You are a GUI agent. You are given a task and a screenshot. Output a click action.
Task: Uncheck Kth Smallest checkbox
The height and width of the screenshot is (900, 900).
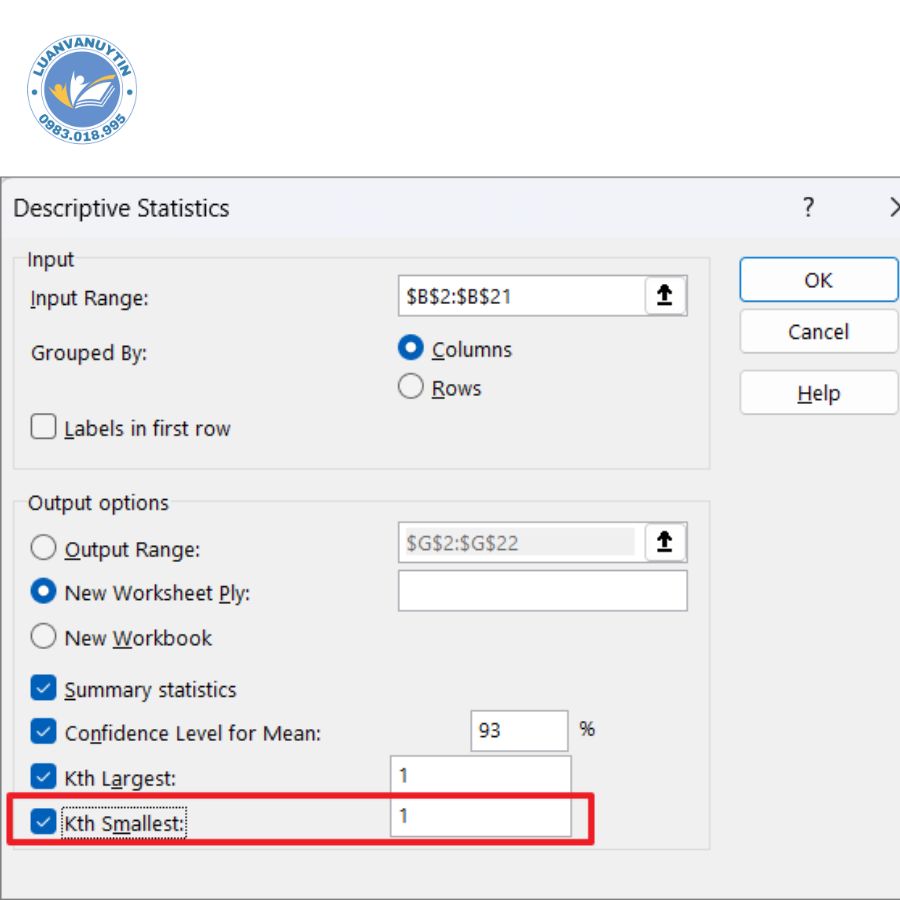44,822
